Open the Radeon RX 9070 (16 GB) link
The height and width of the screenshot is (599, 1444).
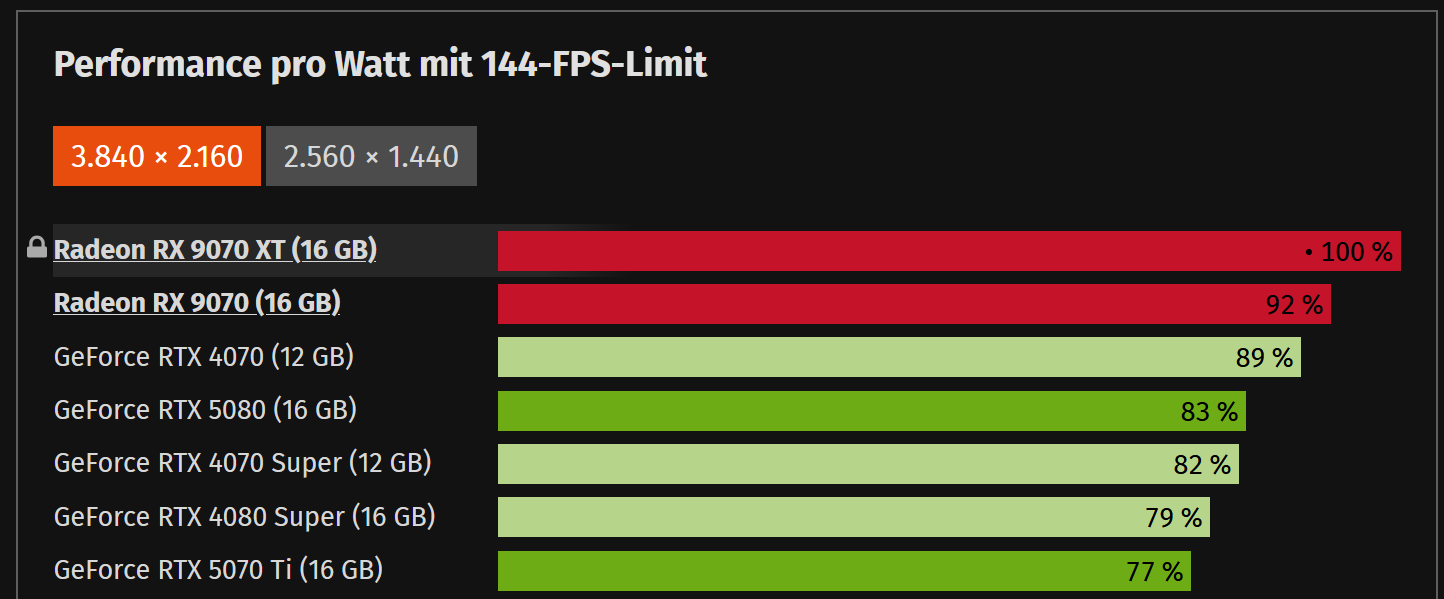pos(197,303)
